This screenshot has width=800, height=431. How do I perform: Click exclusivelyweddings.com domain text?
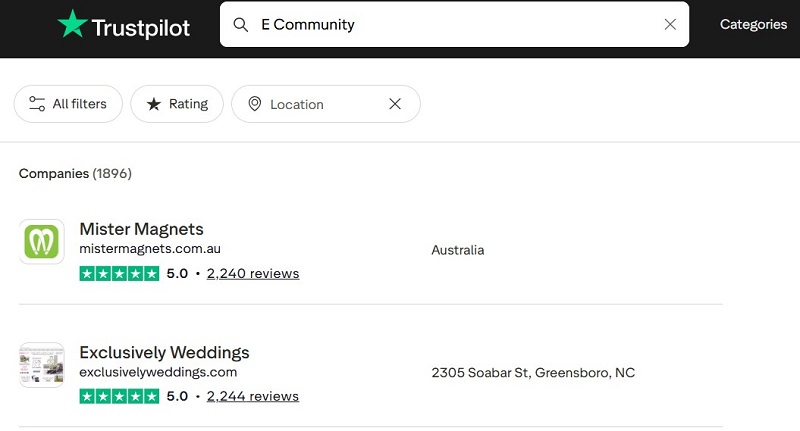[158, 372]
